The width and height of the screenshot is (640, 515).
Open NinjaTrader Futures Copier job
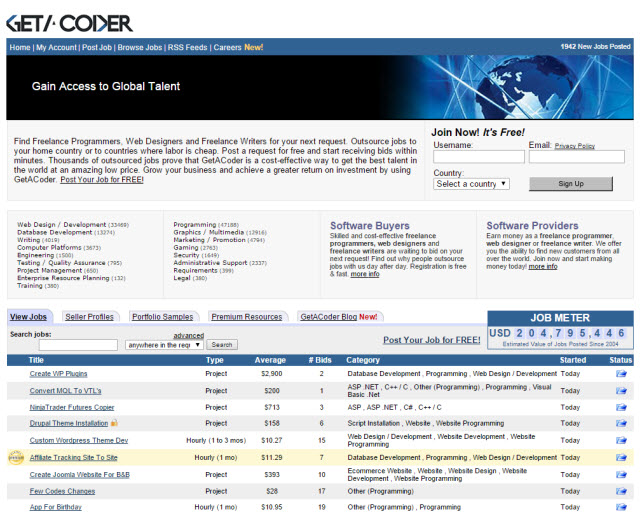click(x=72, y=407)
